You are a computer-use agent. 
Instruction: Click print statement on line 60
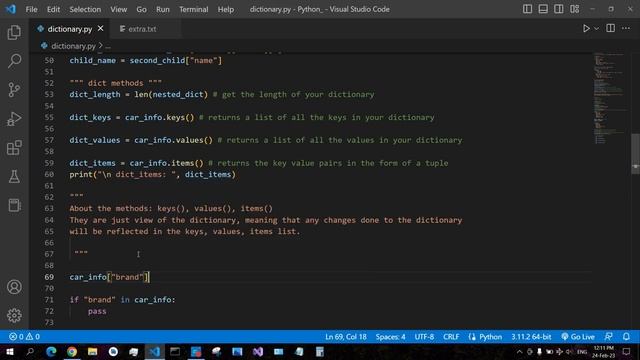[x=152, y=174]
